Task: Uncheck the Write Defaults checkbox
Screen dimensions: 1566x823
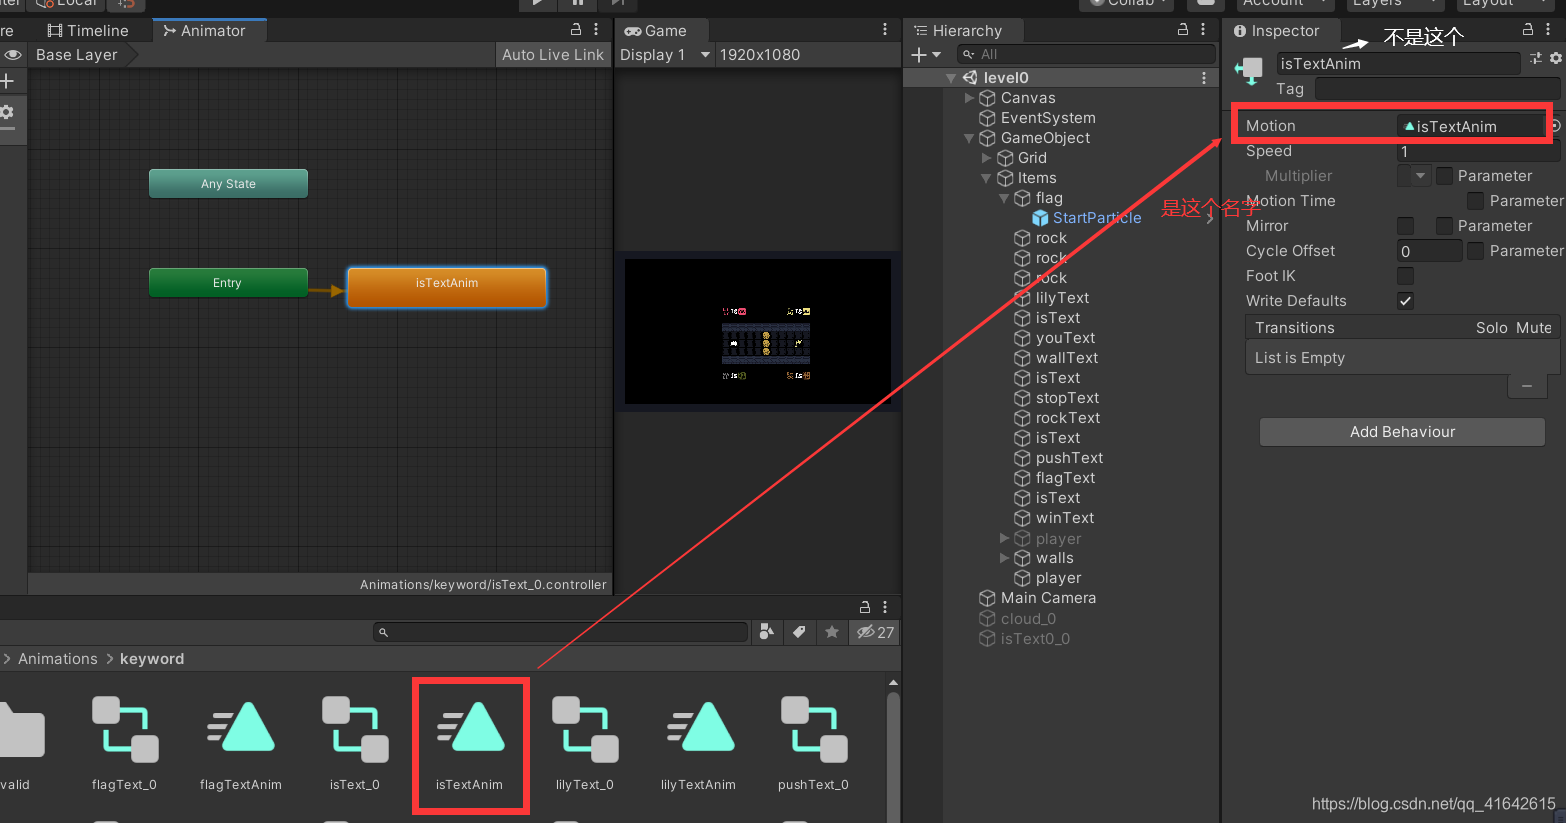Action: (1405, 300)
